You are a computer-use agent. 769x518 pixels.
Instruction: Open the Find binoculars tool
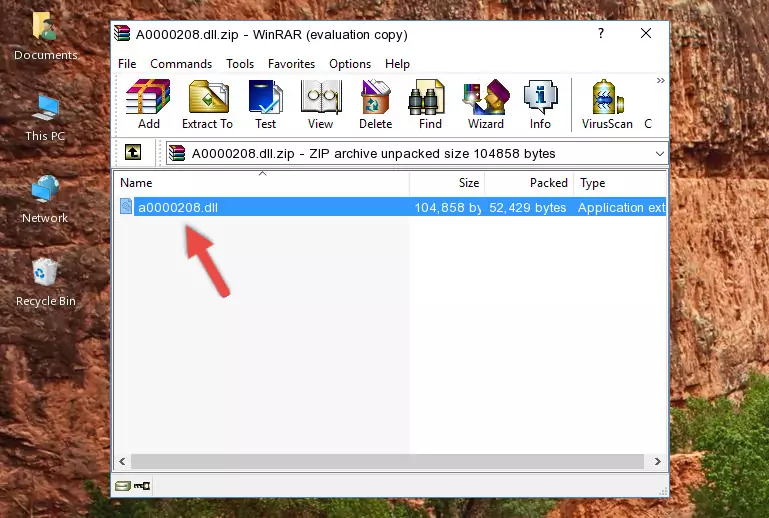tap(430, 104)
